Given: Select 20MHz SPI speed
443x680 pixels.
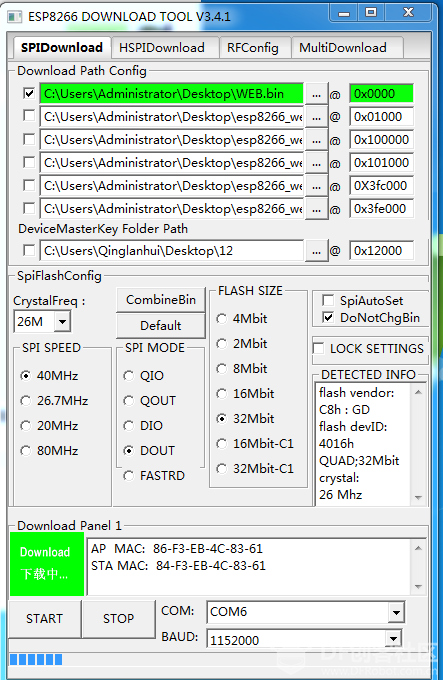Looking at the screenshot, I should coord(49,426).
